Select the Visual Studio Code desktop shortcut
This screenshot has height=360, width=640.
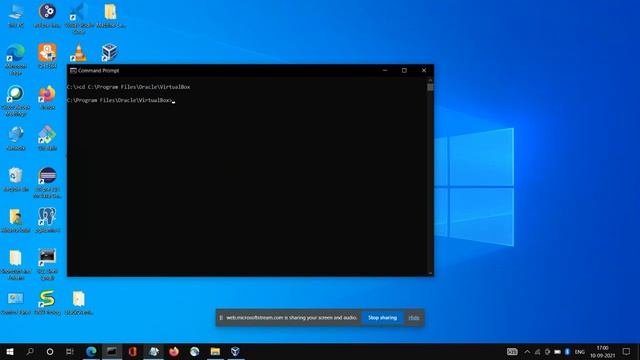pos(79,17)
